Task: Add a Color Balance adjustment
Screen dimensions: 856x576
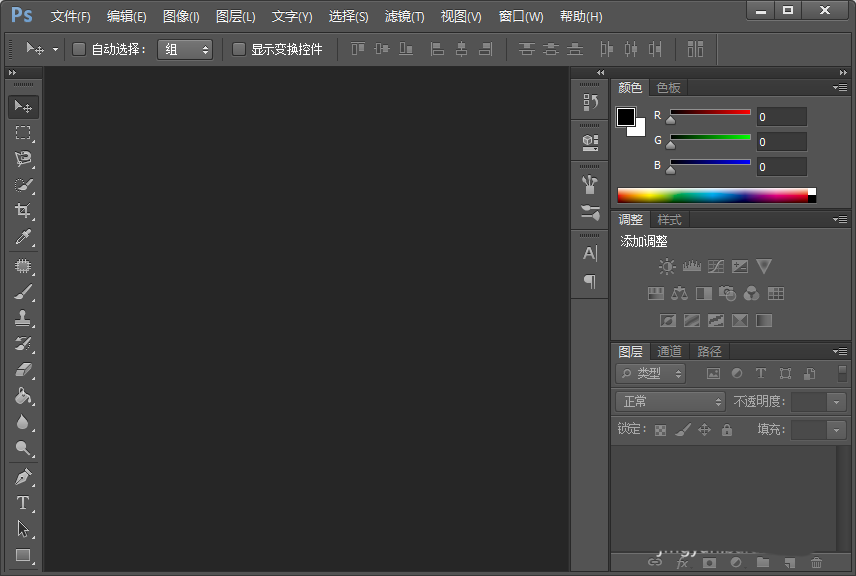Action: tap(680, 294)
